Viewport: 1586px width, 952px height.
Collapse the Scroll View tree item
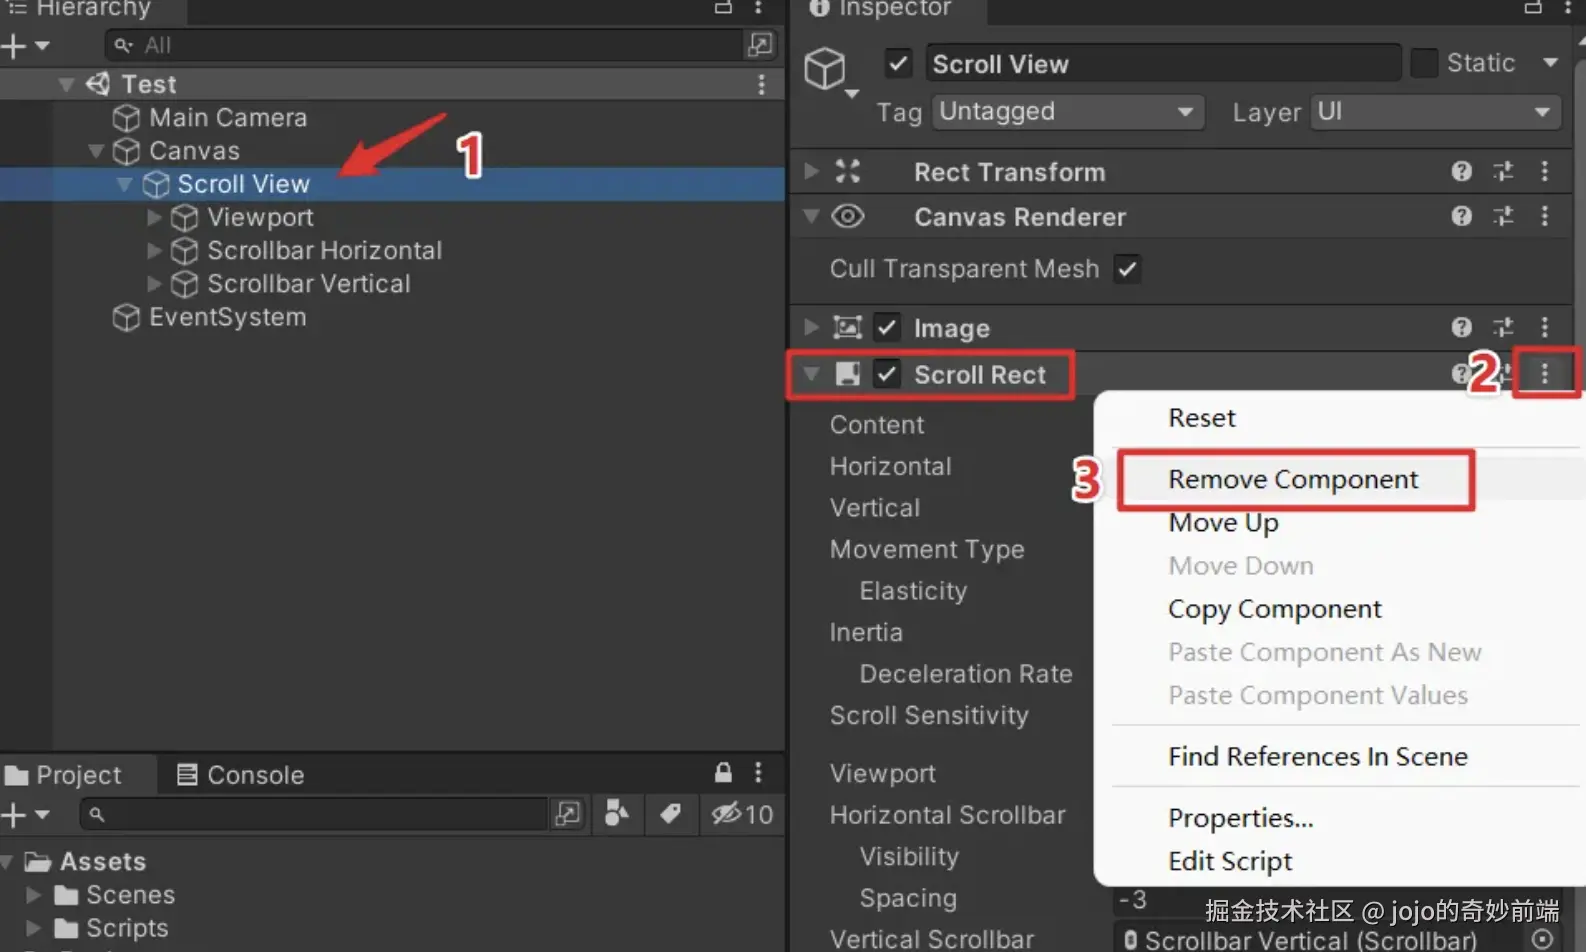(125, 184)
